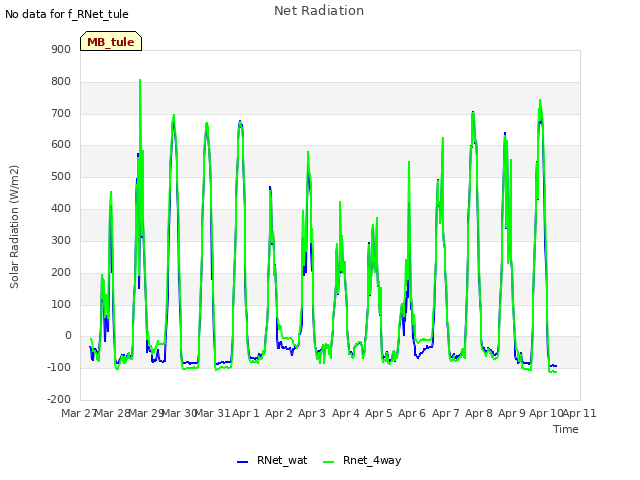Click the -100 y-axis tick label
Viewport: 640px width, 480px height.
tap(59, 367)
